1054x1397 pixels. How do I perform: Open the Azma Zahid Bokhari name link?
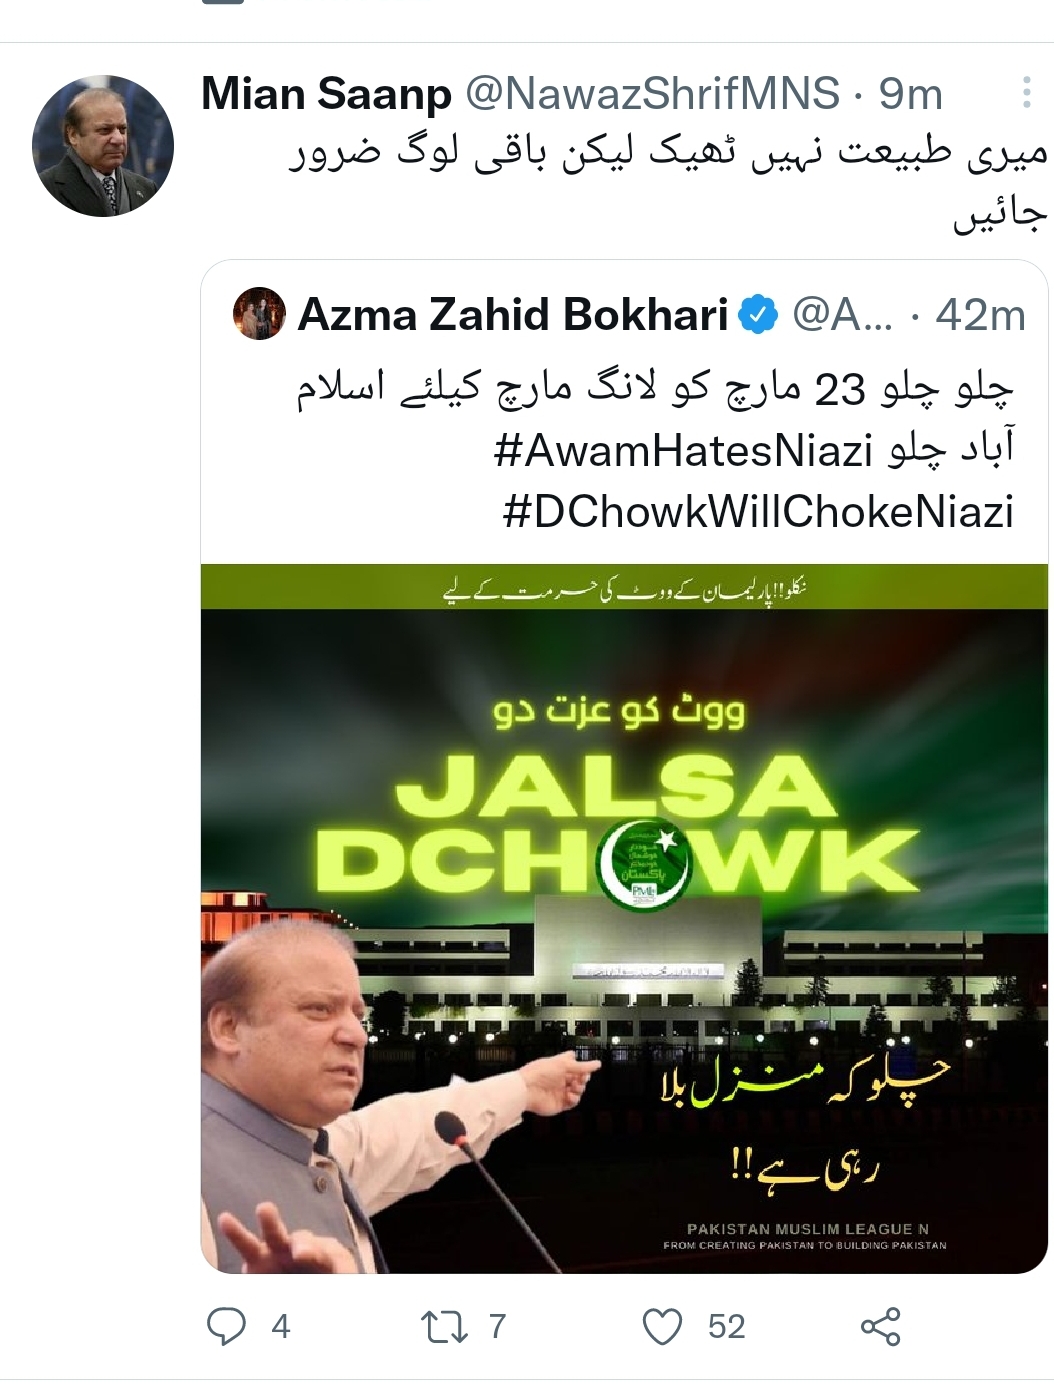point(513,315)
